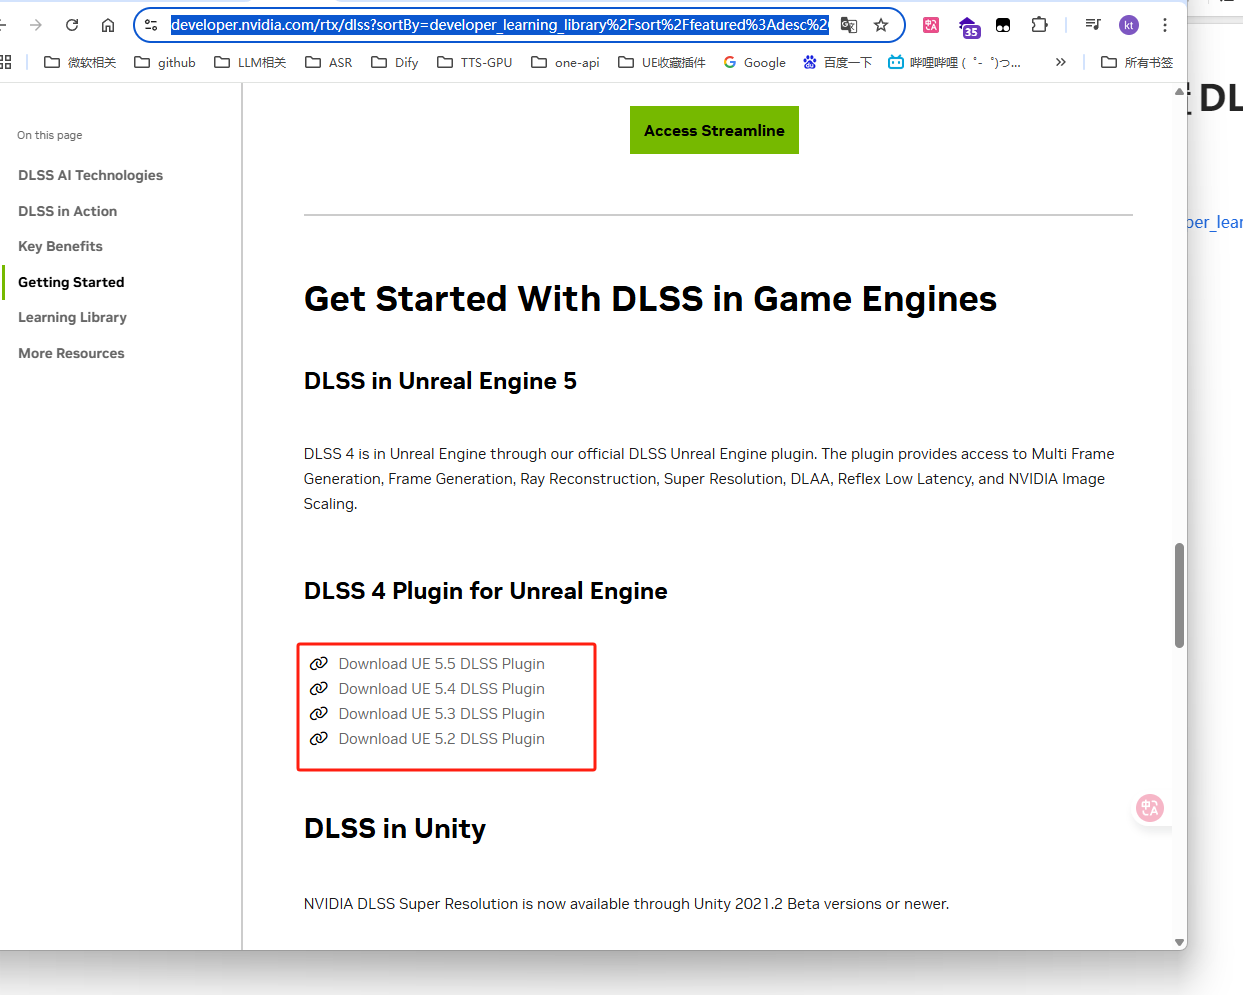Click the scrollbar down arrow
The image size is (1243, 995).
coord(1179,942)
